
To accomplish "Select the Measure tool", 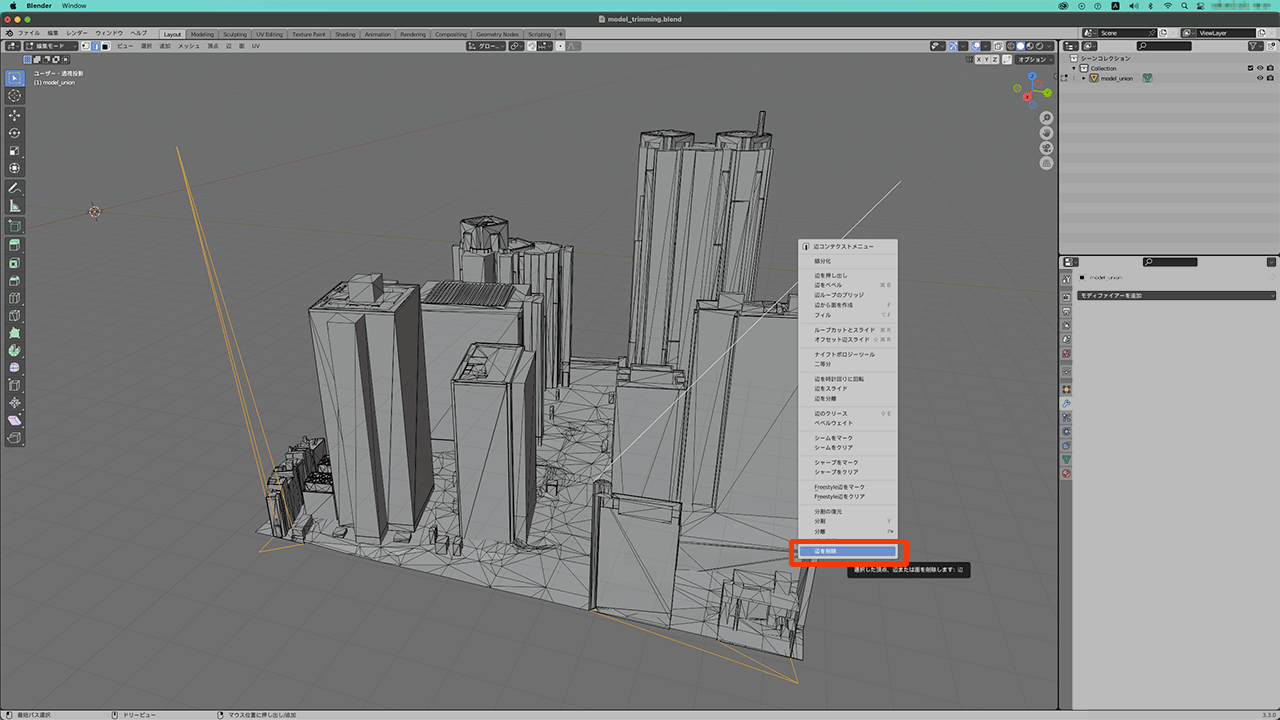I will 15,206.
